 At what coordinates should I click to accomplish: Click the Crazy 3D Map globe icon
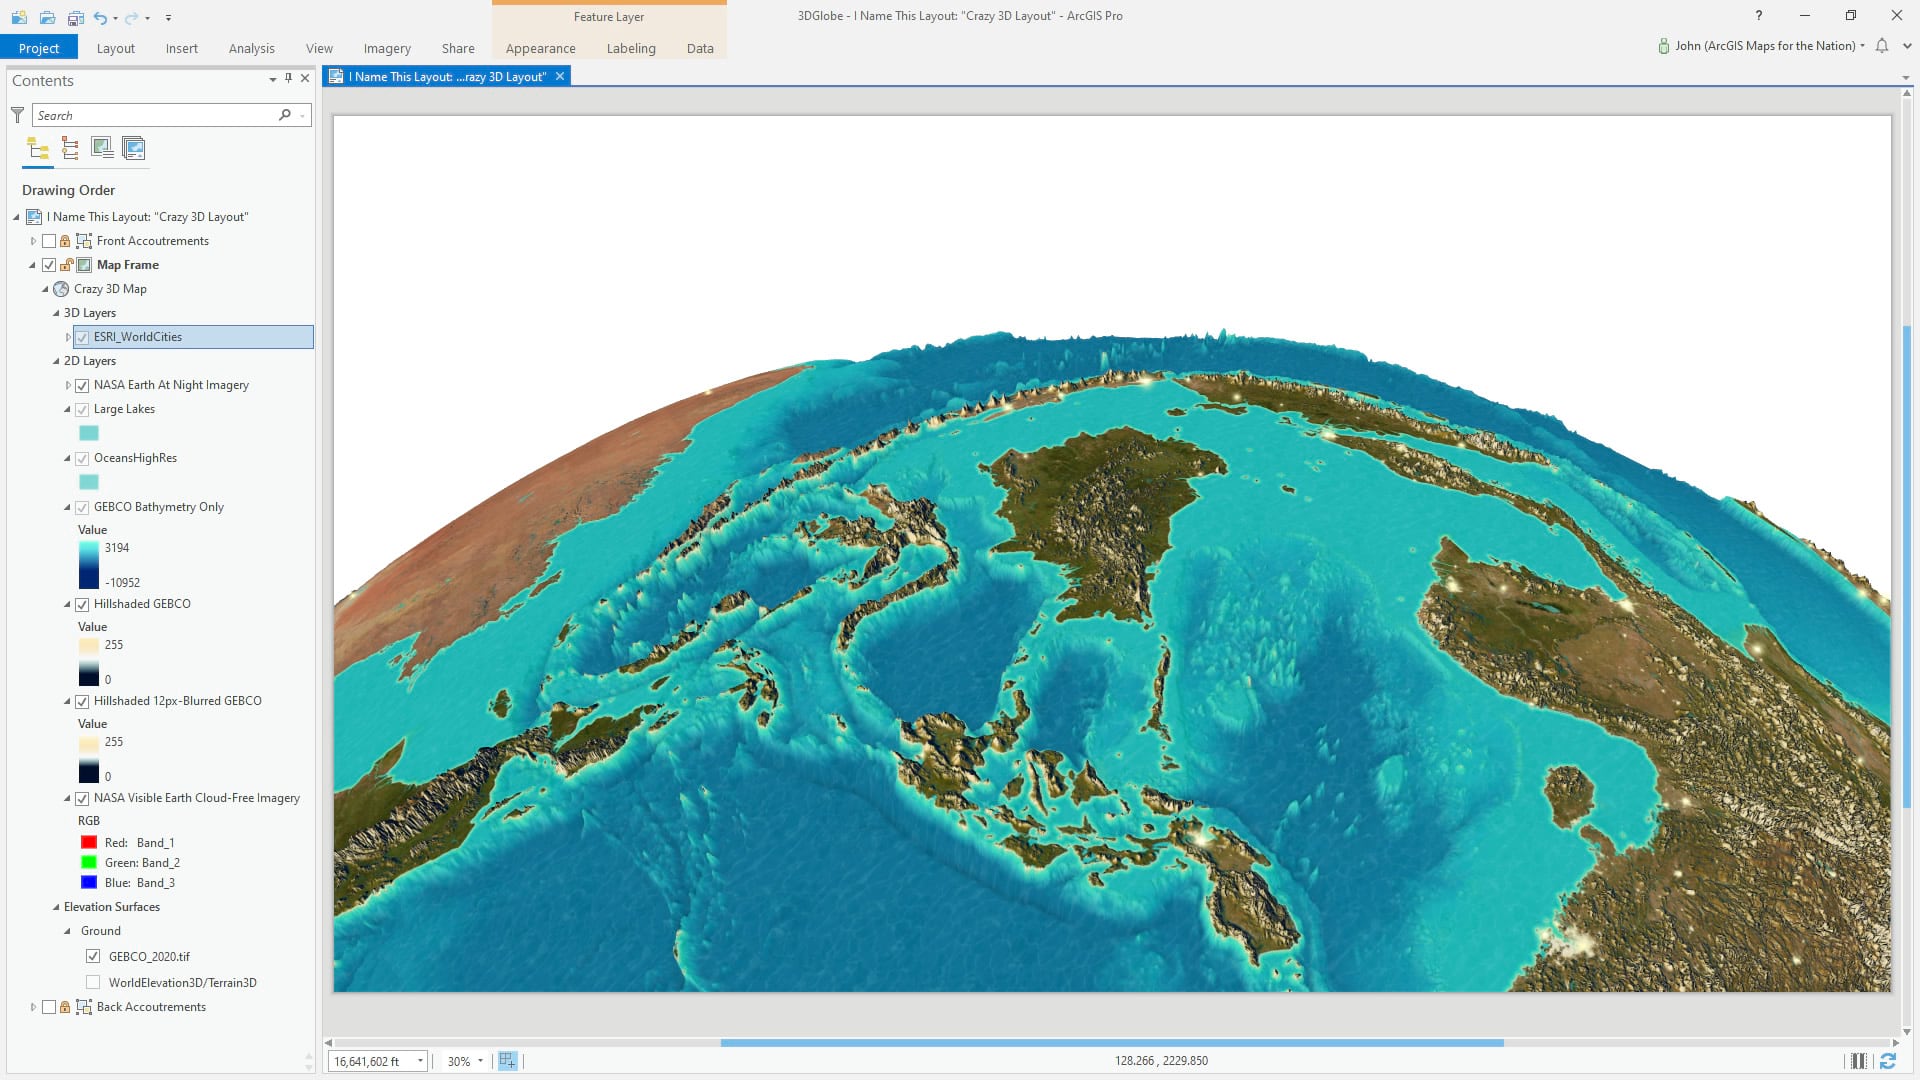pos(61,289)
